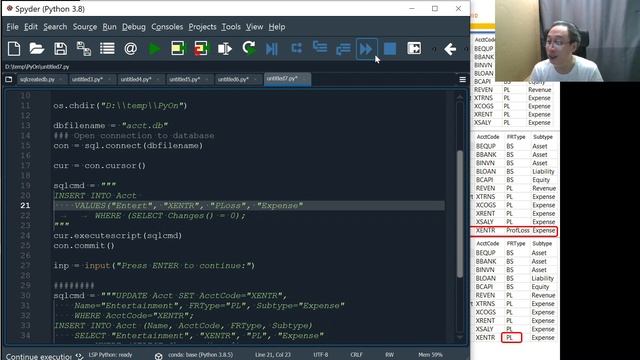This screenshot has height=360, width=640.
Task: Click 'LSP Python: ready' in status bar
Action: [110, 355]
